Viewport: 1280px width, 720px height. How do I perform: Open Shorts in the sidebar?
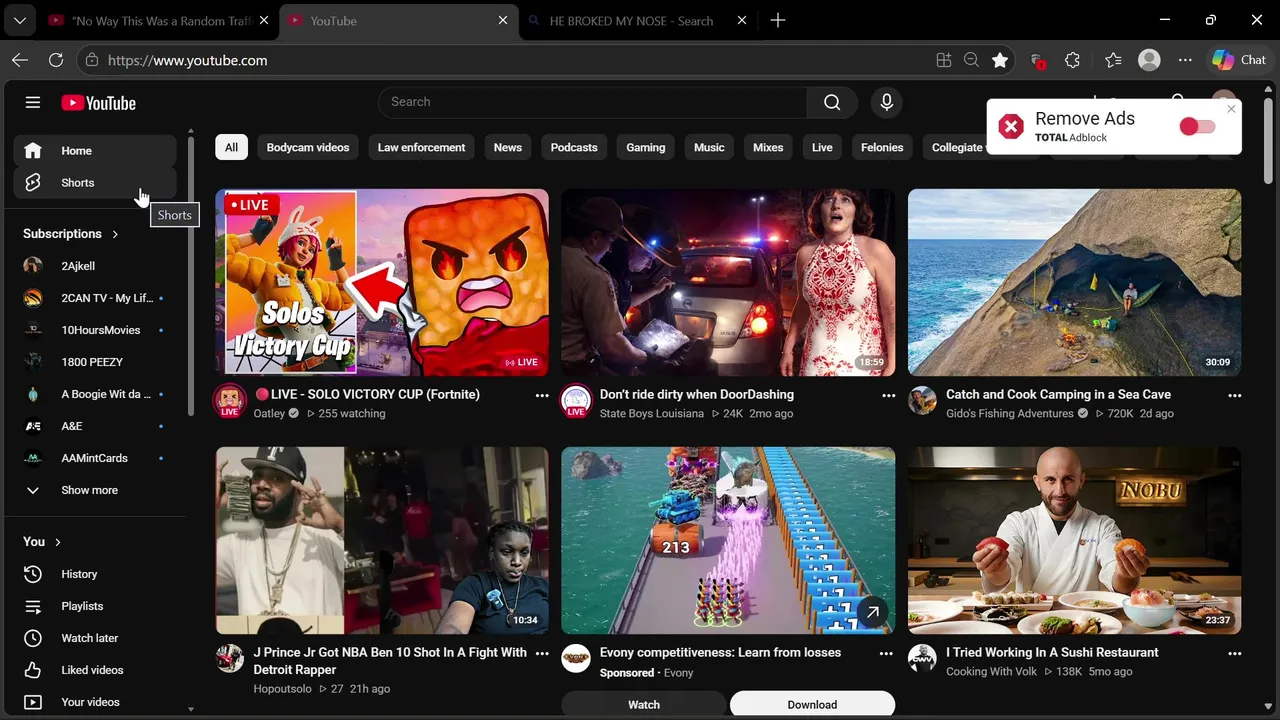95,183
